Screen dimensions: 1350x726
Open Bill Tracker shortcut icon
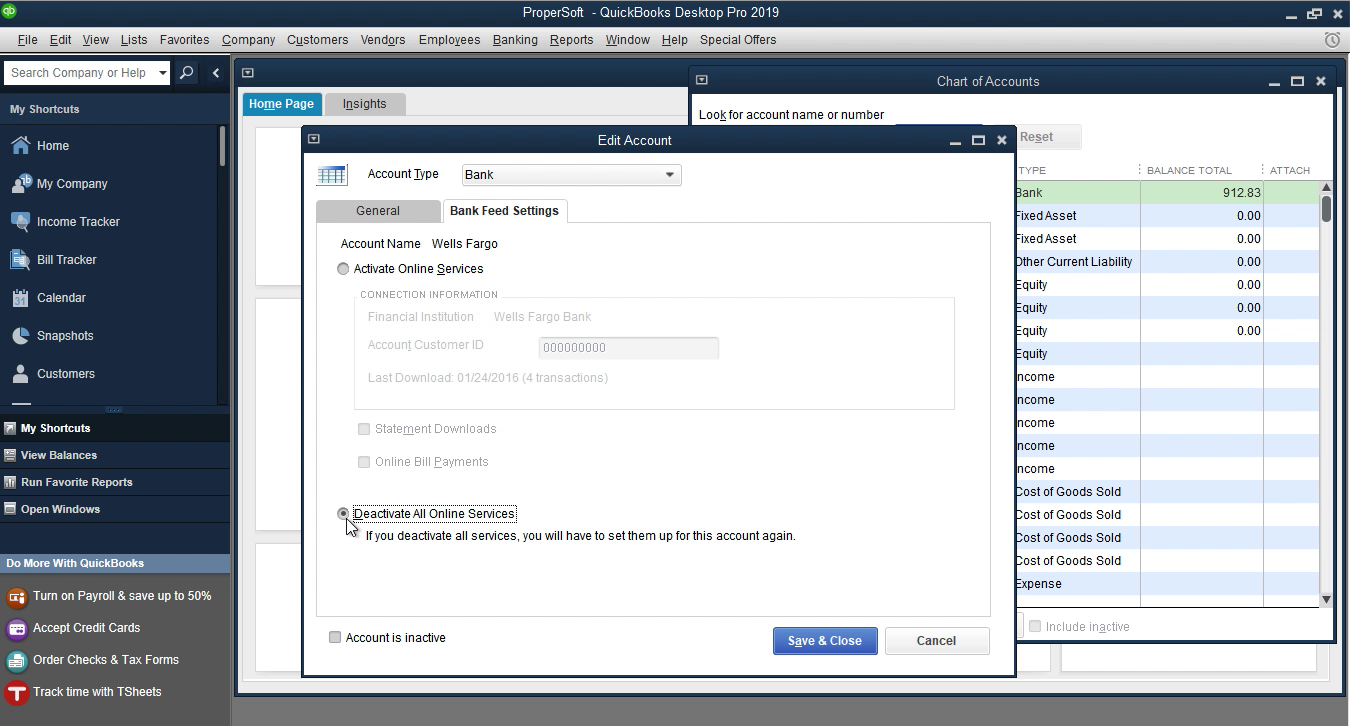(20, 260)
